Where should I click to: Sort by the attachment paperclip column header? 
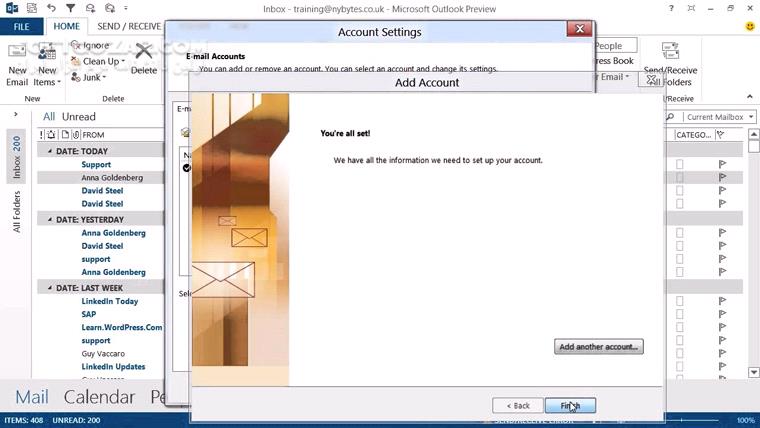[x=76, y=135]
